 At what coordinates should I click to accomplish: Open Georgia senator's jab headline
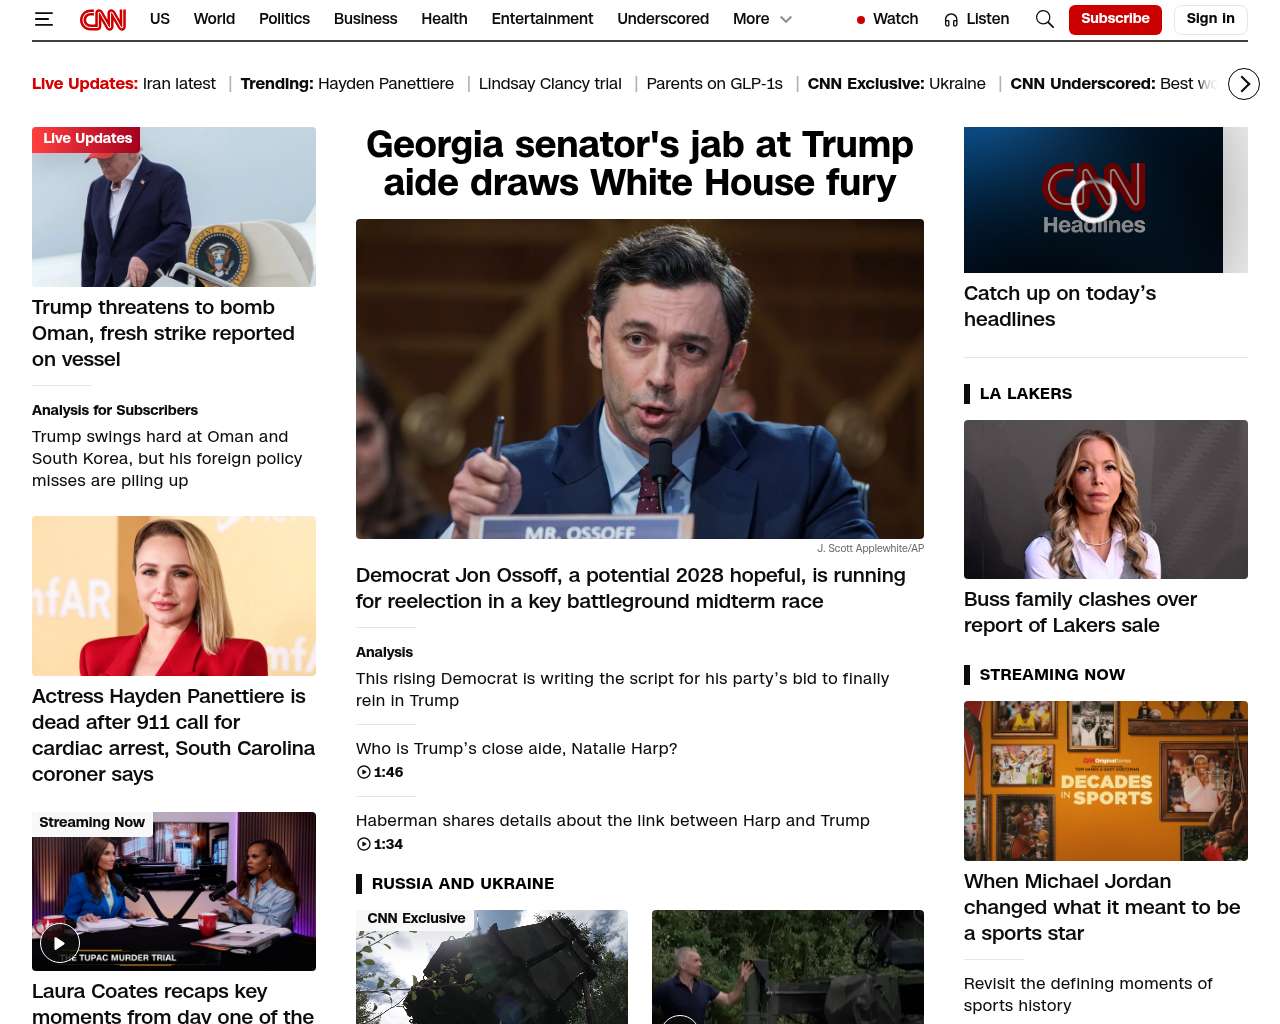[x=640, y=164]
